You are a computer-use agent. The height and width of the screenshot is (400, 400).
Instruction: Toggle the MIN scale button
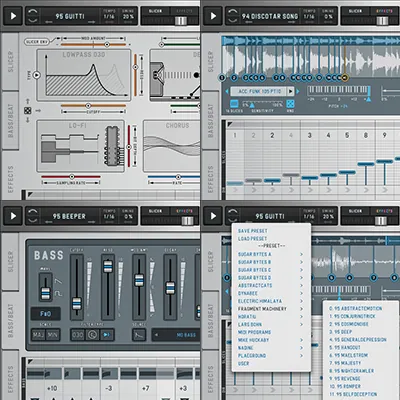(x=53, y=335)
